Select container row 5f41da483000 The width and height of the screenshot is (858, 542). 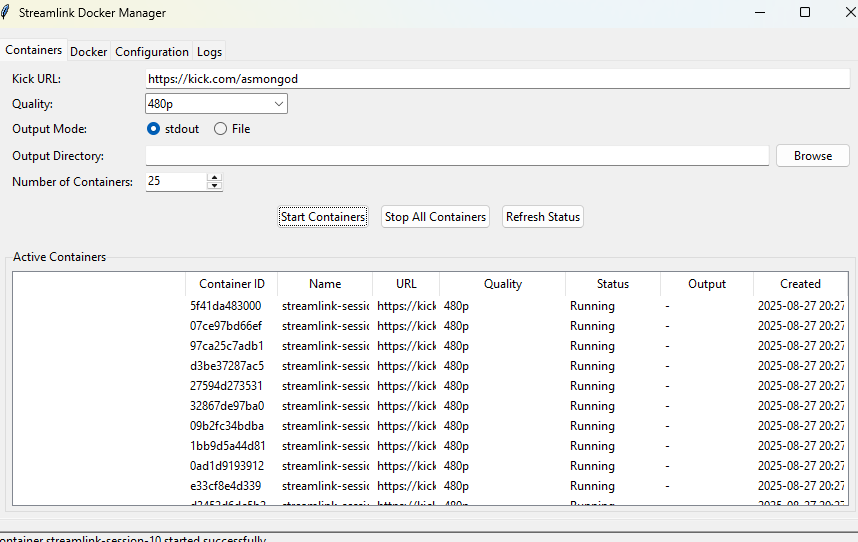[x=226, y=306]
